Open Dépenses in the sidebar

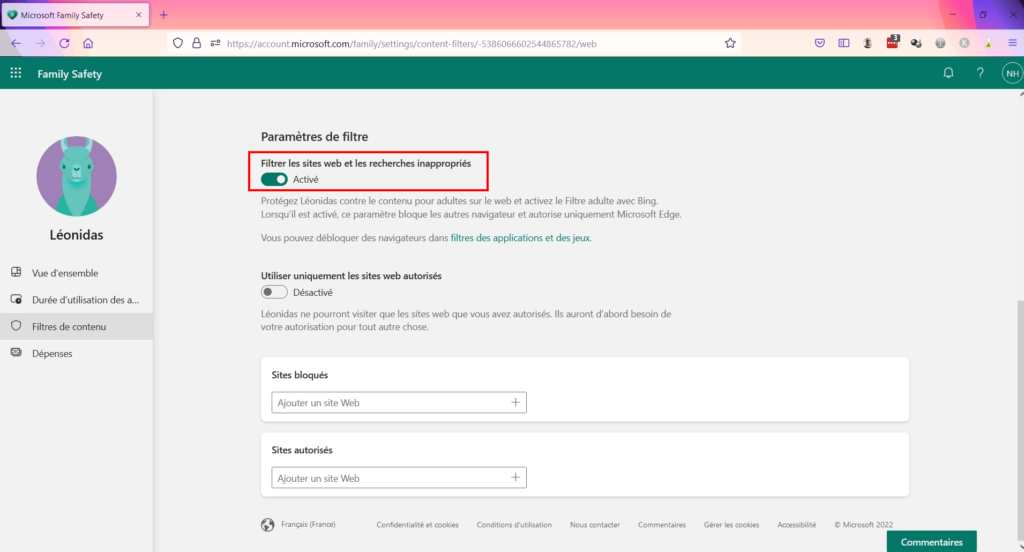(76, 353)
